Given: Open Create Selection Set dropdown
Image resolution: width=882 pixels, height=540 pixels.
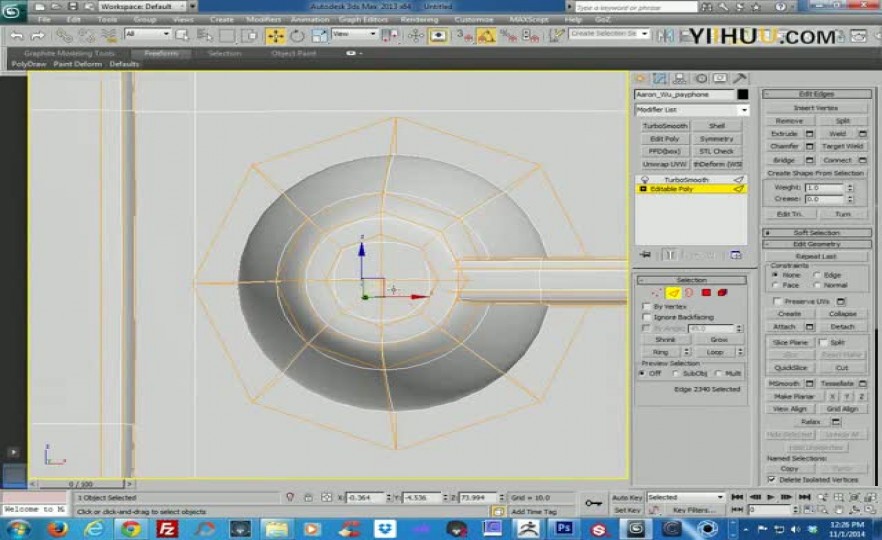Looking at the screenshot, I should [x=608, y=34].
